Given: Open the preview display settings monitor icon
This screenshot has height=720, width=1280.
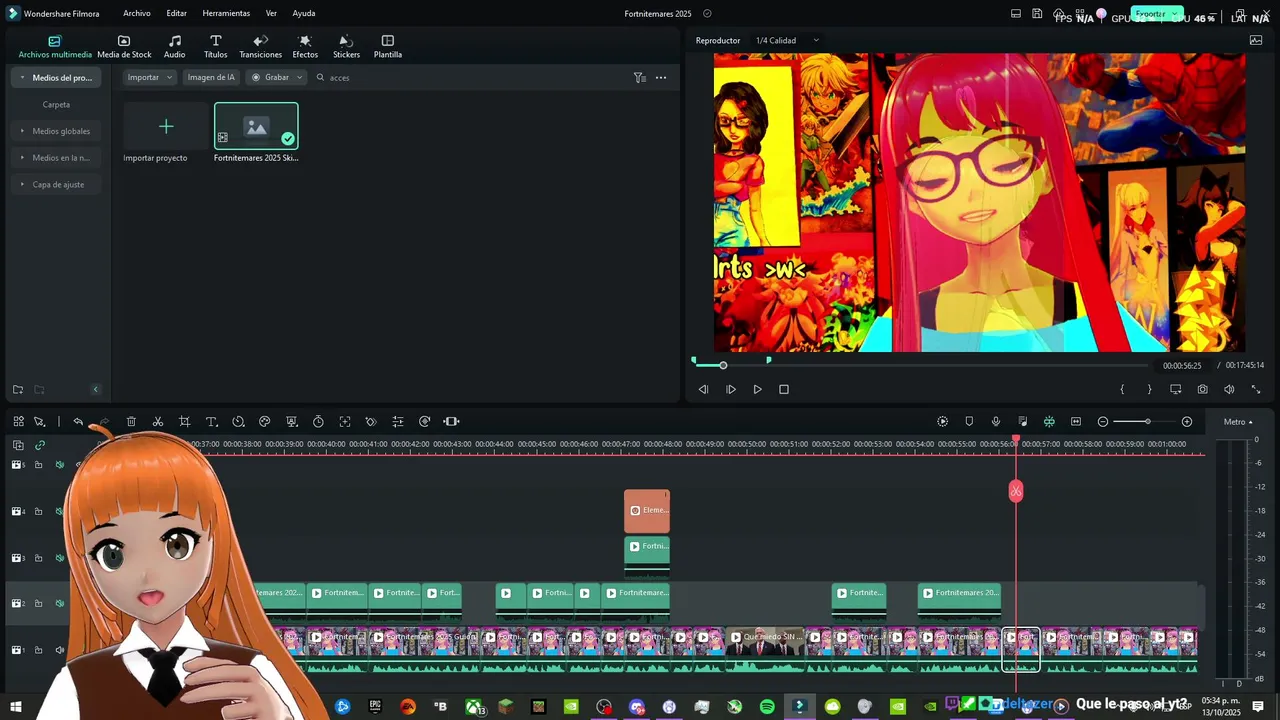Looking at the screenshot, I should click(1176, 389).
